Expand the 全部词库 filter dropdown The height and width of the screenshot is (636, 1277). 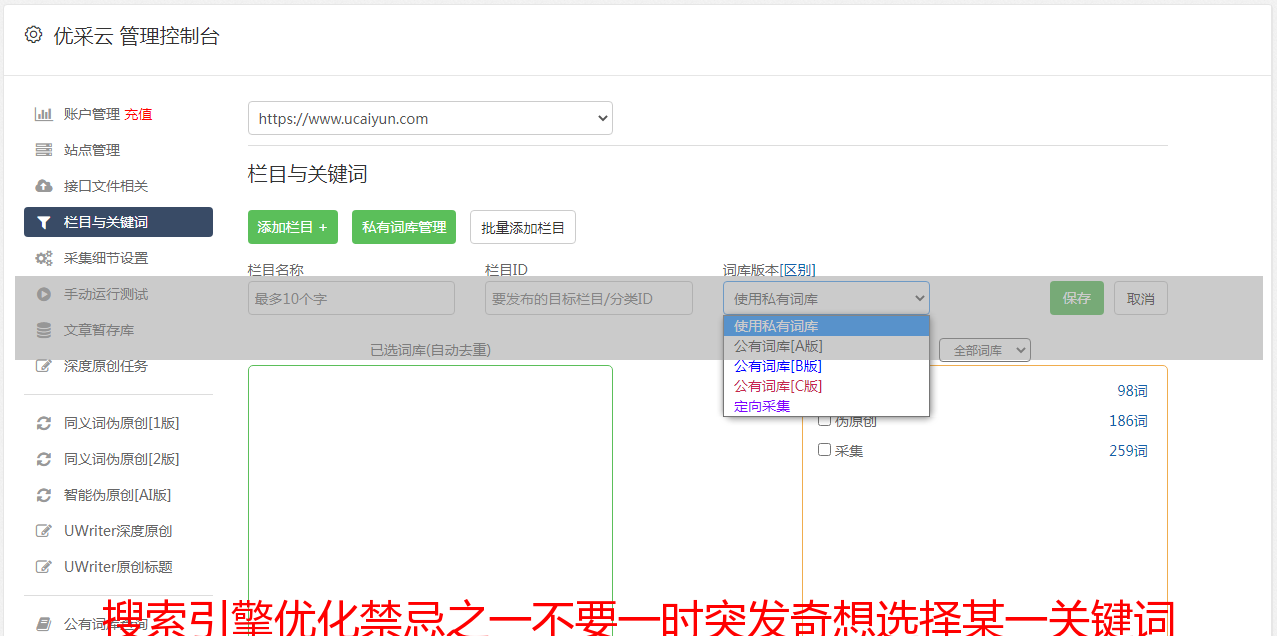pyautogui.click(x=985, y=350)
